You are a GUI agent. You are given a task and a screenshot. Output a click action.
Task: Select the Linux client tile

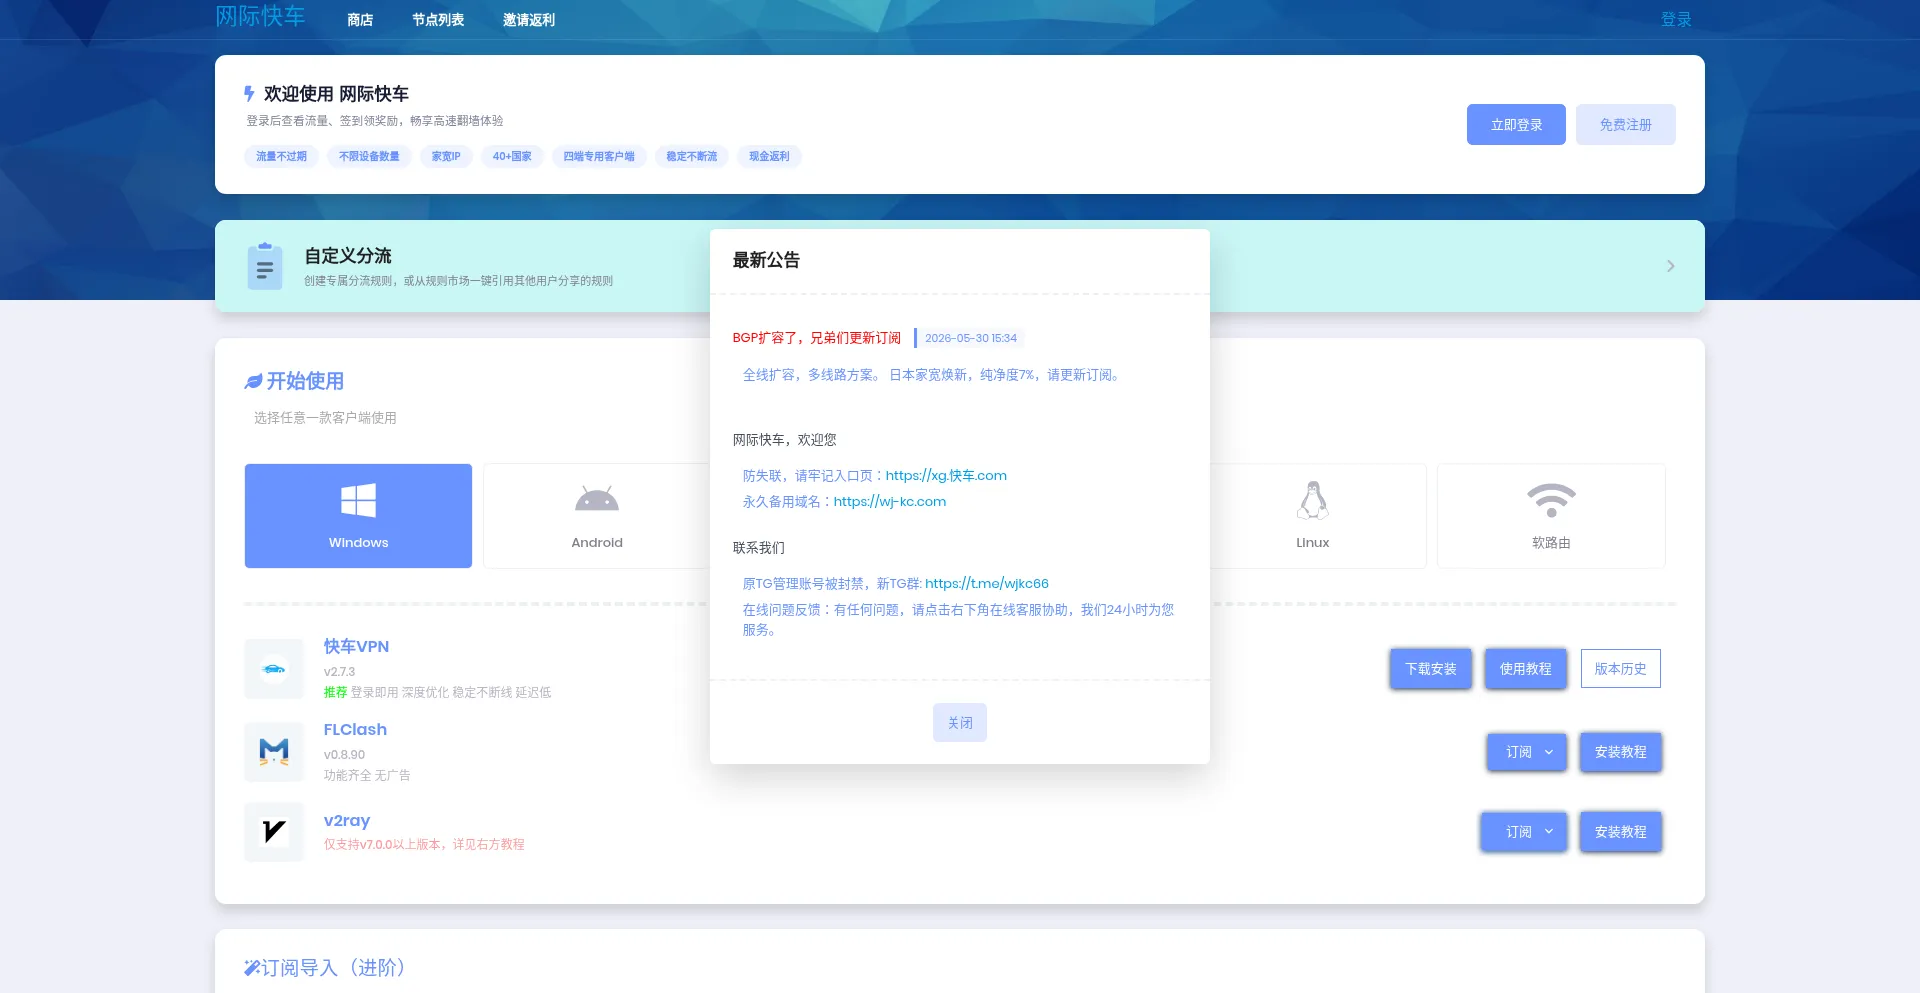[x=1313, y=516]
